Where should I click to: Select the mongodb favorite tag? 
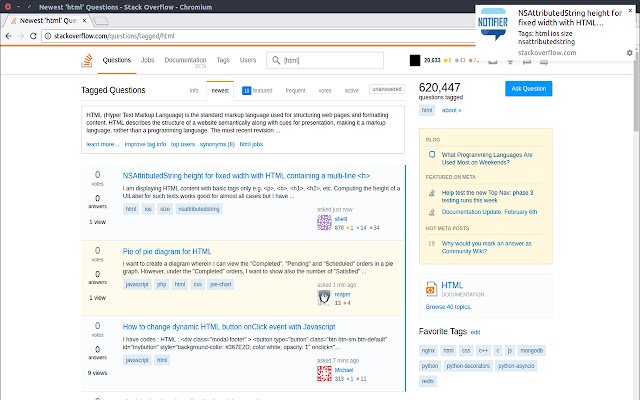(x=531, y=351)
